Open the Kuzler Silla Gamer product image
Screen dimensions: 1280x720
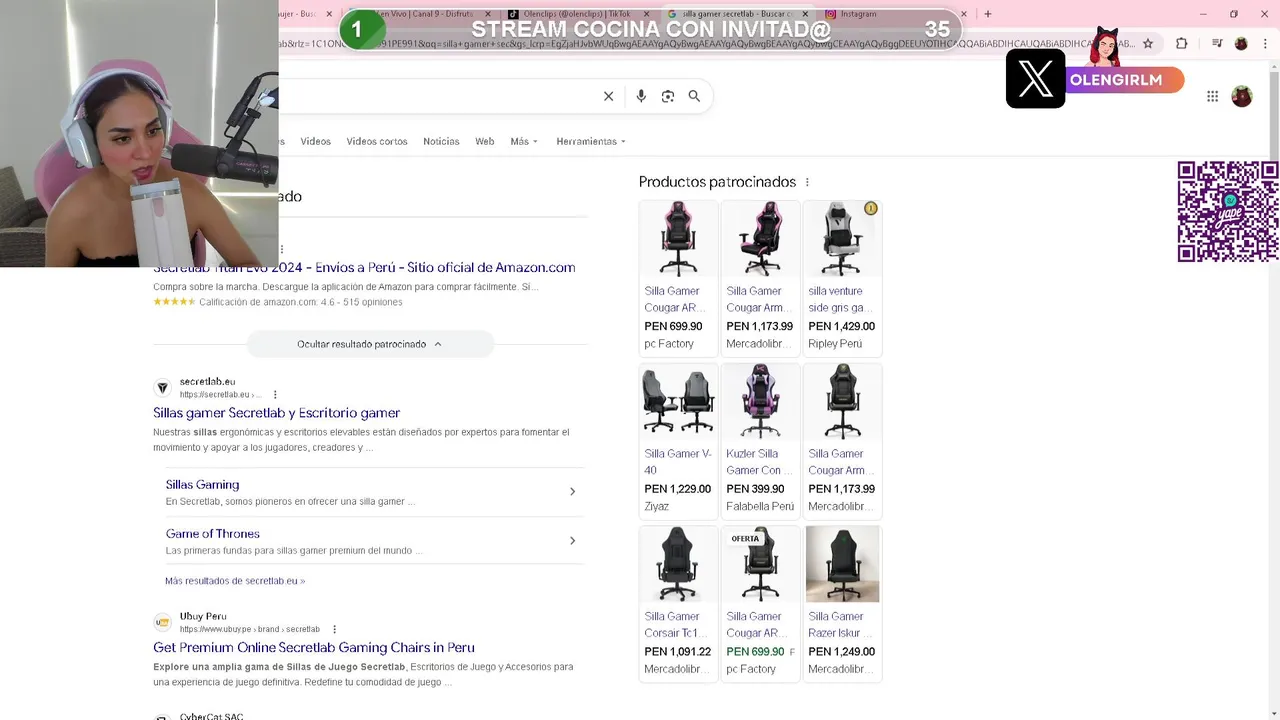coord(760,401)
